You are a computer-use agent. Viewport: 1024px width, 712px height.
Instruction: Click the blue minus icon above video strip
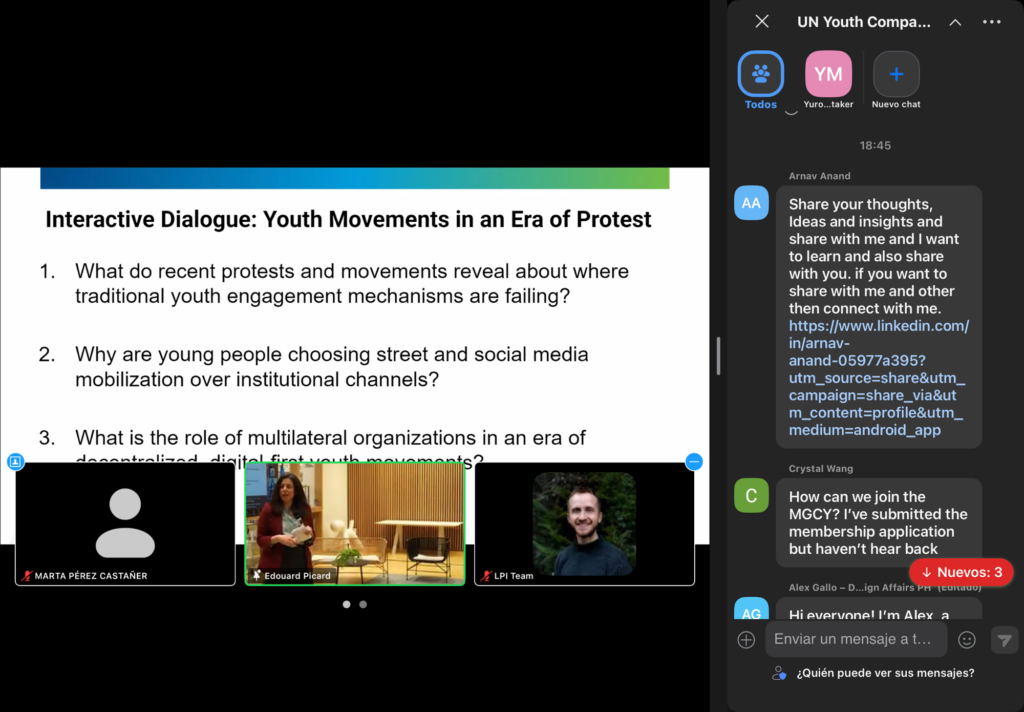694,461
